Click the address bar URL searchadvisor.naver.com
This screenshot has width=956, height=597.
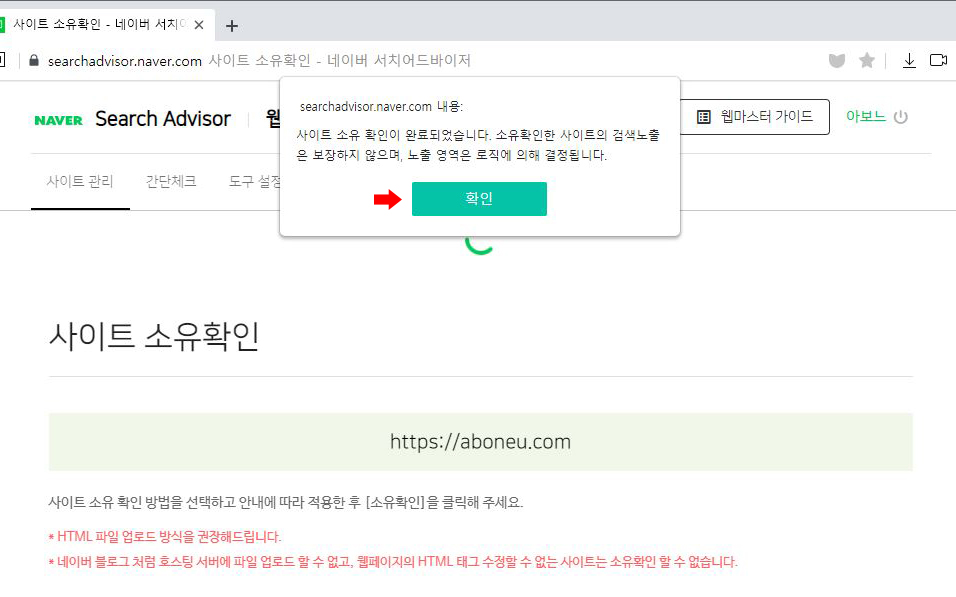(x=125, y=61)
